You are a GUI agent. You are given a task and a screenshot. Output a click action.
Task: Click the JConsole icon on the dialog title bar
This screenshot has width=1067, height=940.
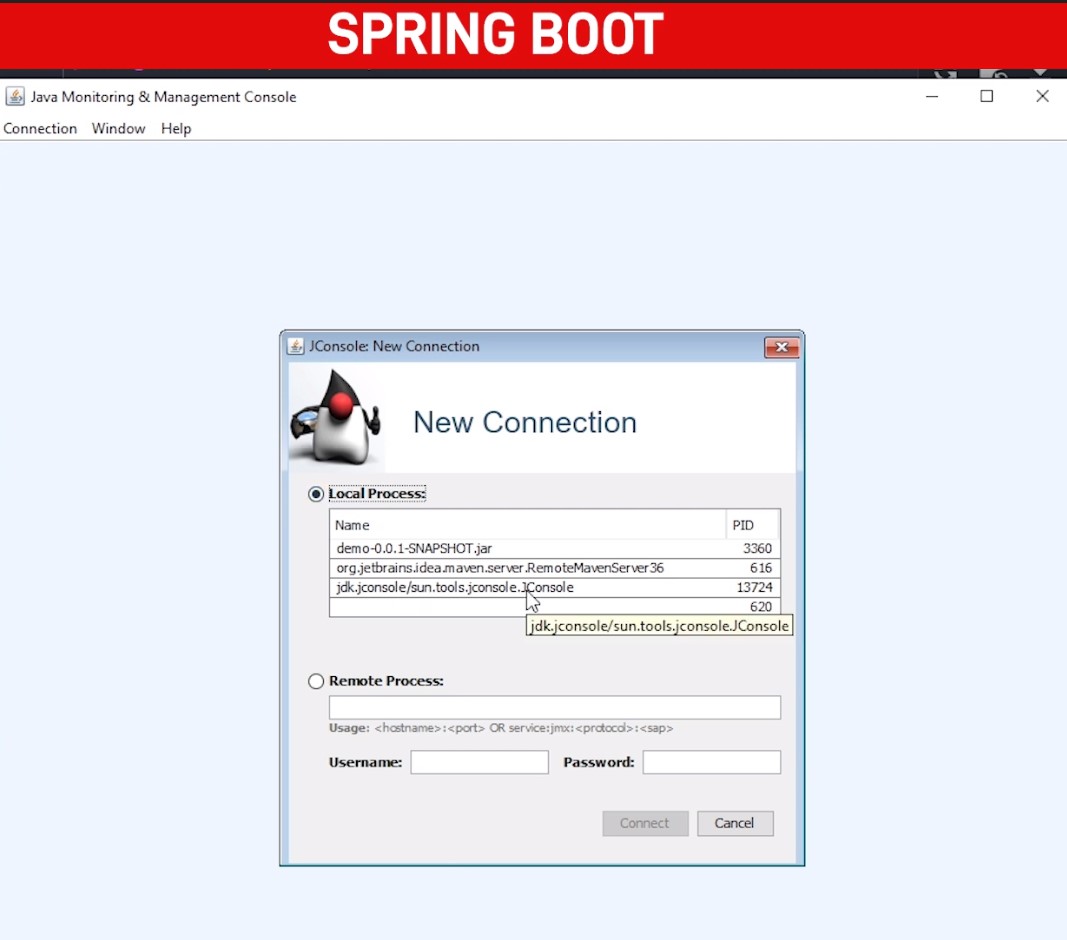[x=296, y=345]
